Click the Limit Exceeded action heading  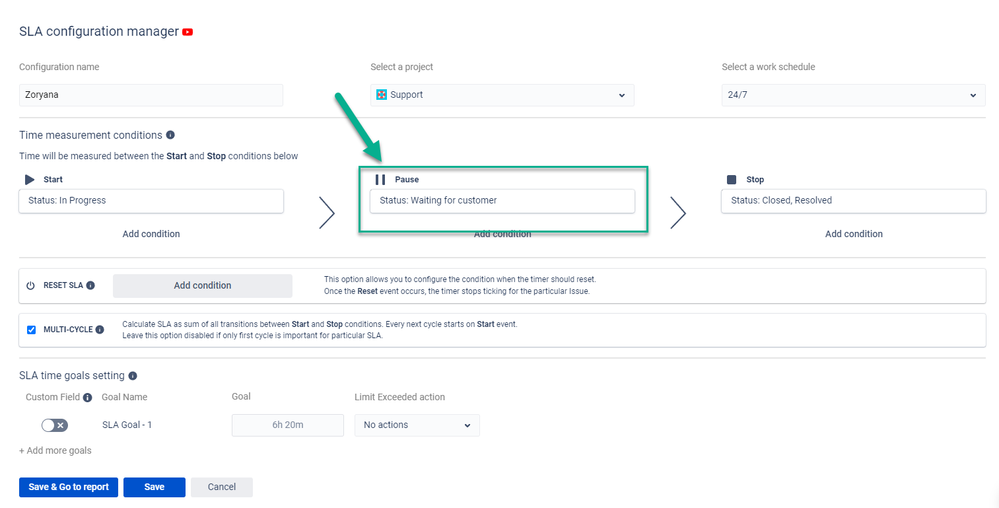[399, 397]
